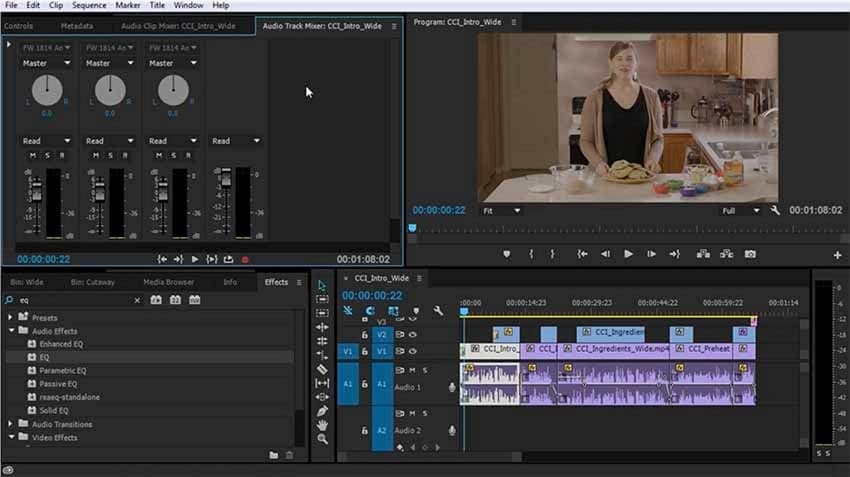The height and width of the screenshot is (477, 850).
Task: Select the Rate Stretch tool
Action: coord(322,355)
